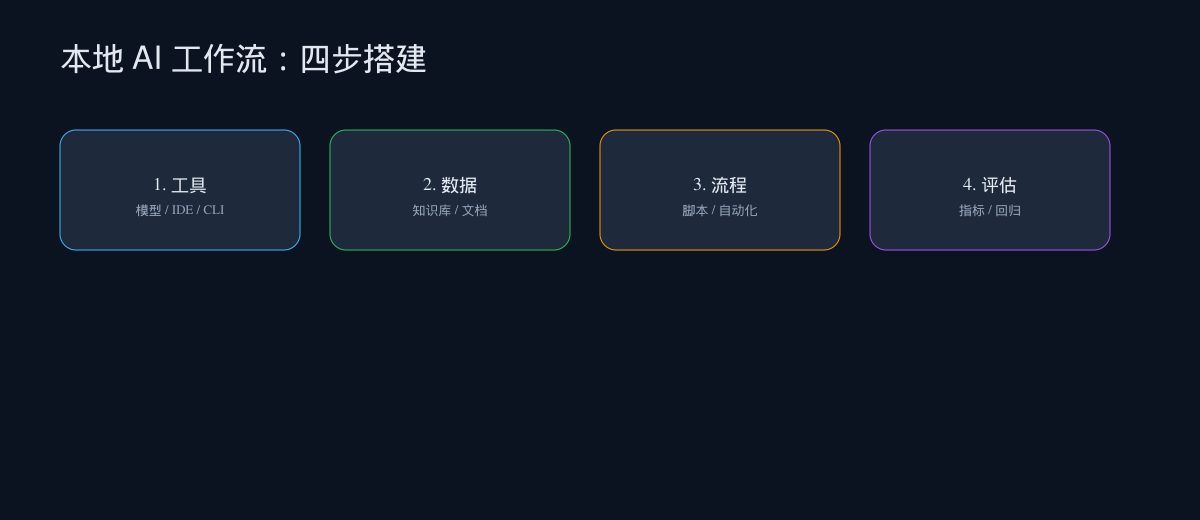This screenshot has height=520, width=1200.
Task: Select '回归' in the evaluation card subtitle
Action: click(1008, 211)
